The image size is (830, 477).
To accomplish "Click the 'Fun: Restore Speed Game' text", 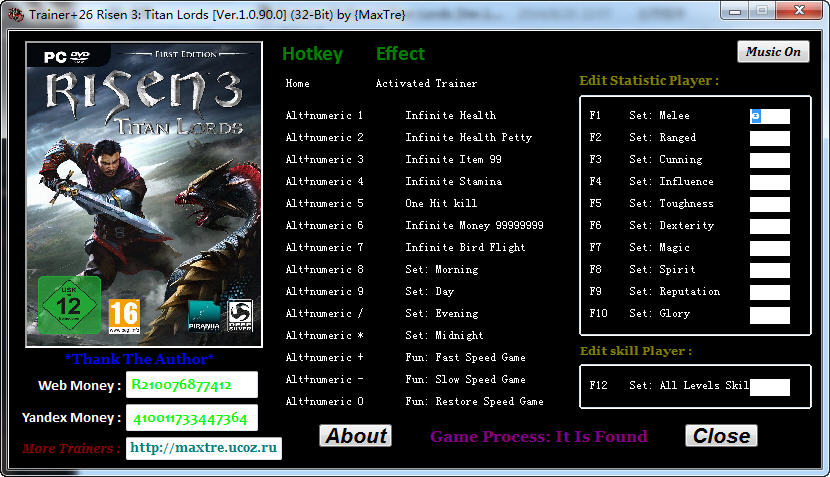I will (x=474, y=401).
